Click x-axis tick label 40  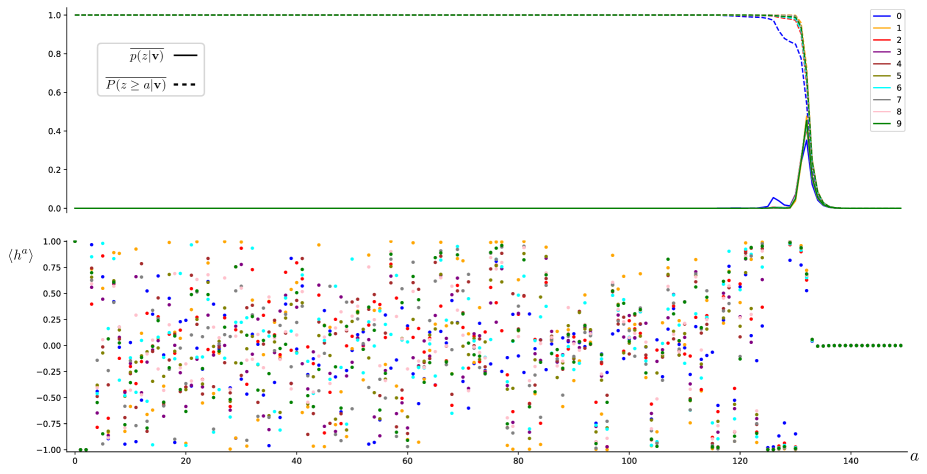[x=296, y=460]
